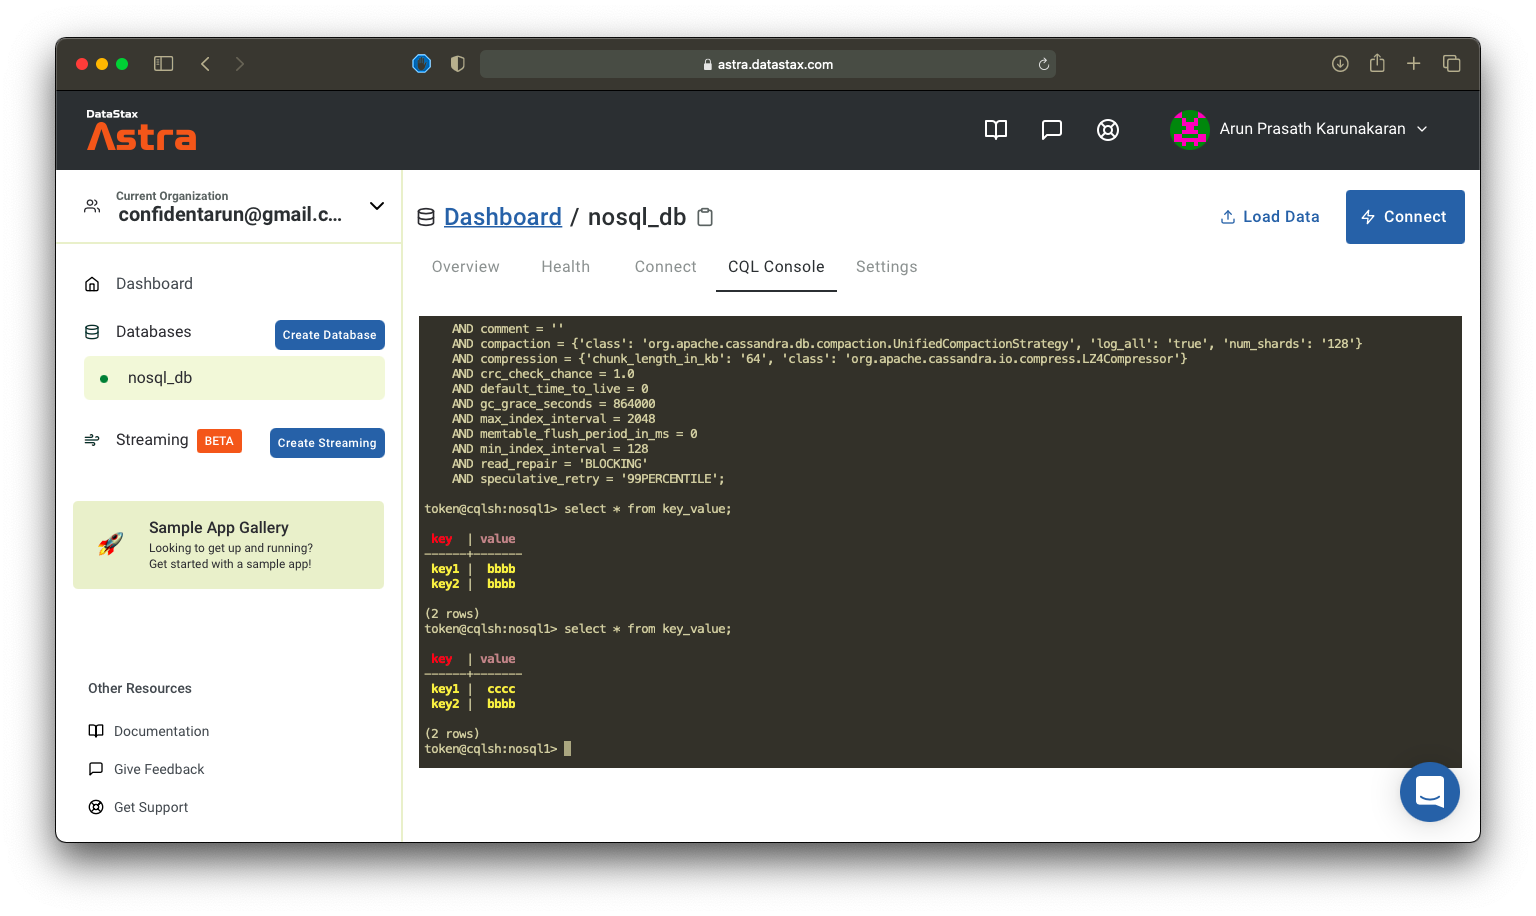Expand the Current Organization dropdown
1536x916 pixels.
coord(376,205)
